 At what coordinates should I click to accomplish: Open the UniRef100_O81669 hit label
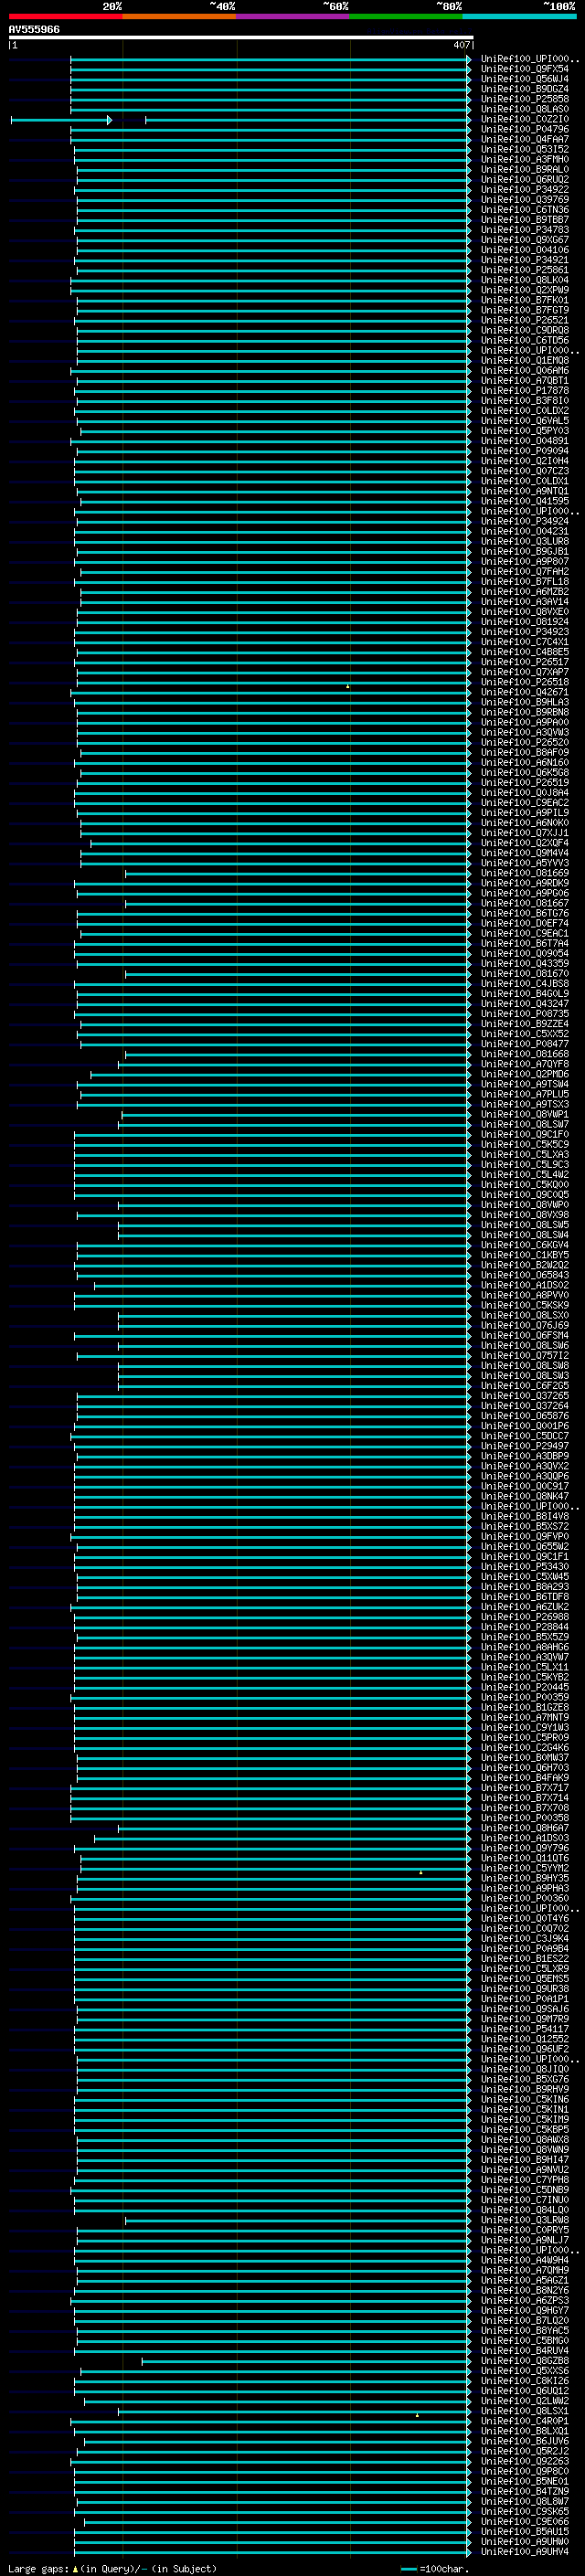[525, 873]
